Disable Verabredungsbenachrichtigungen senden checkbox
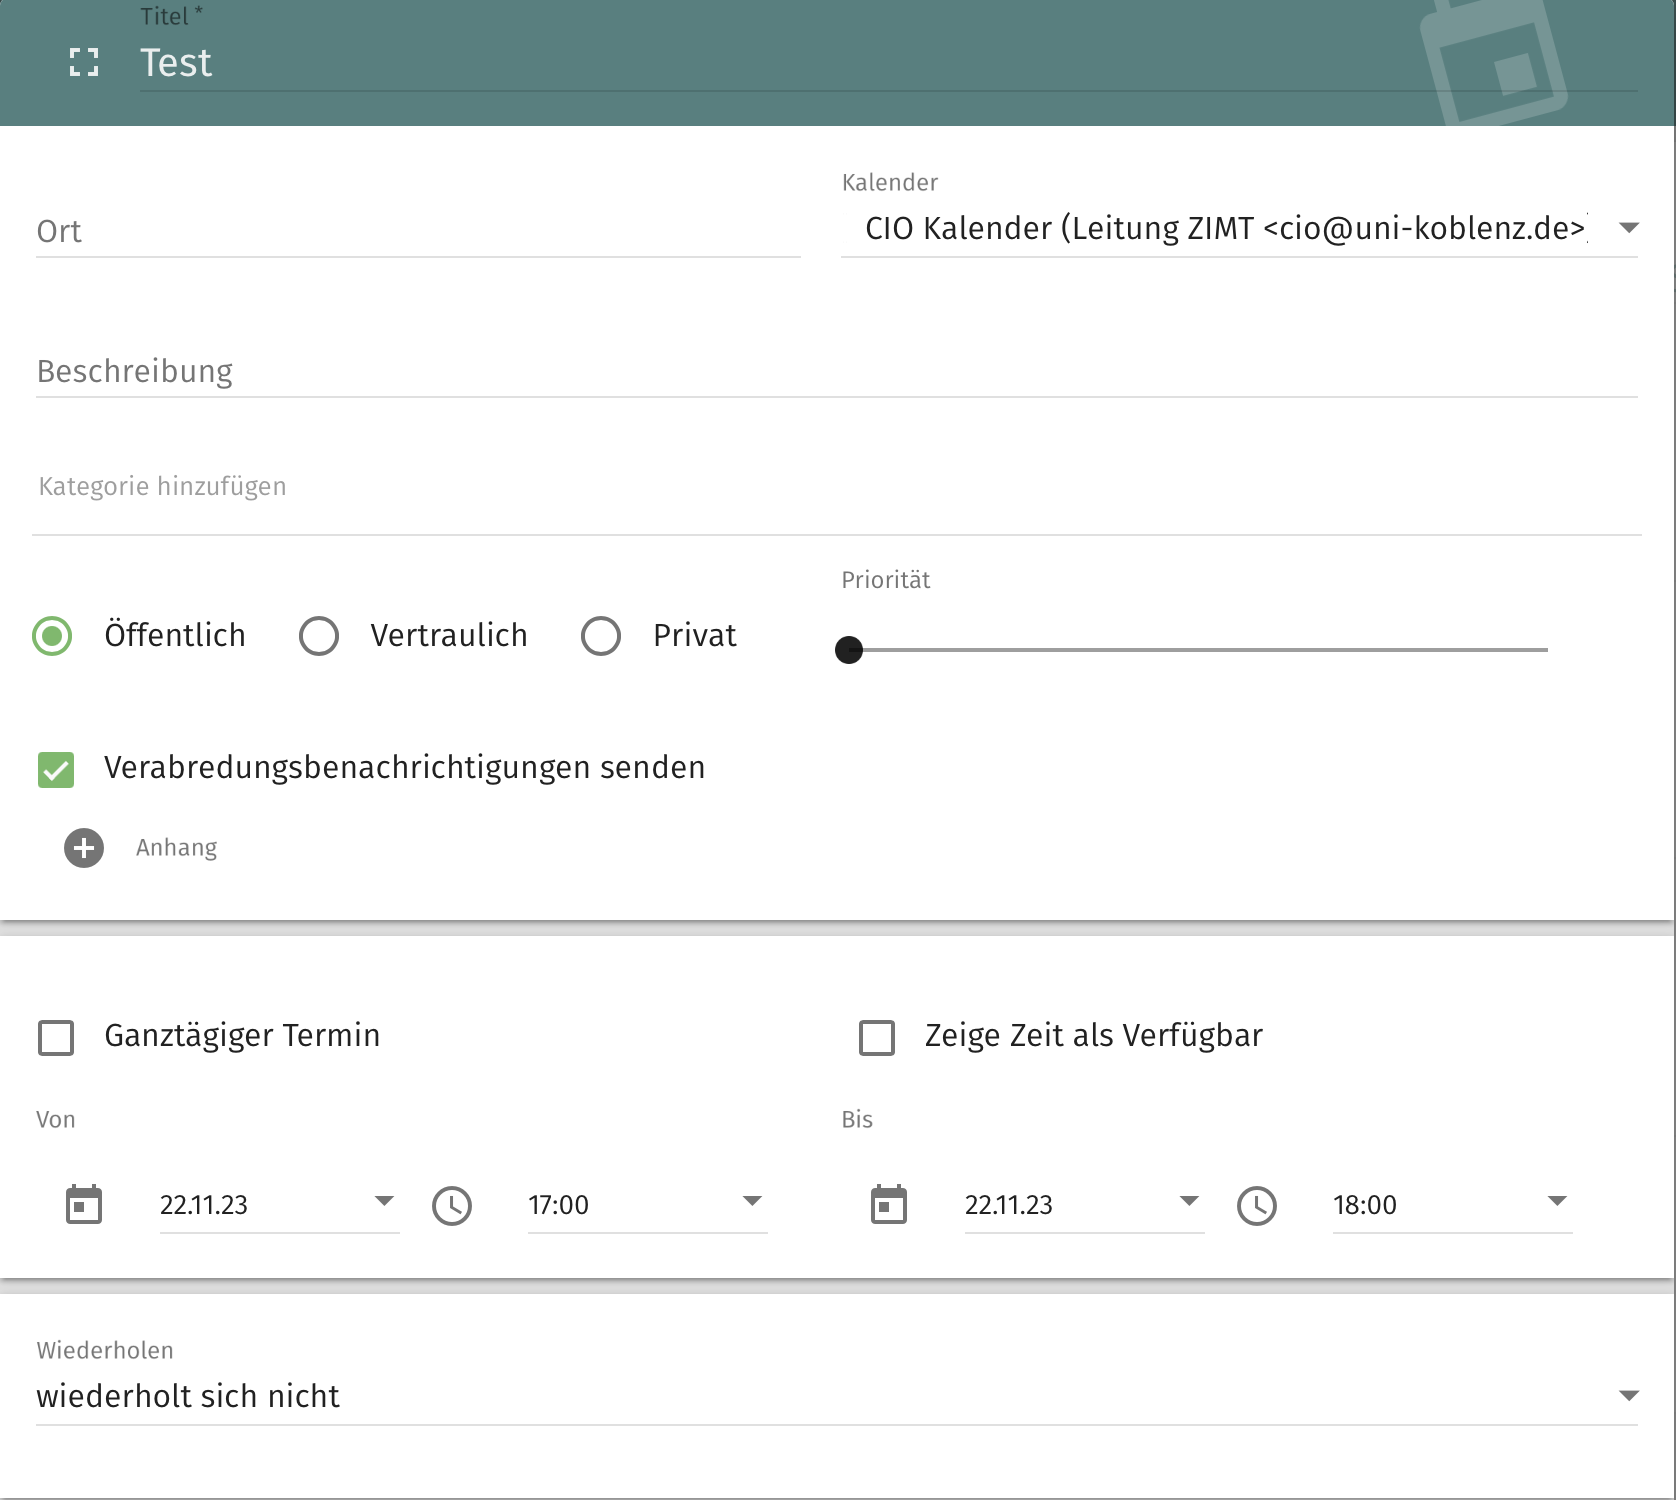The image size is (1676, 1500). tap(56, 770)
